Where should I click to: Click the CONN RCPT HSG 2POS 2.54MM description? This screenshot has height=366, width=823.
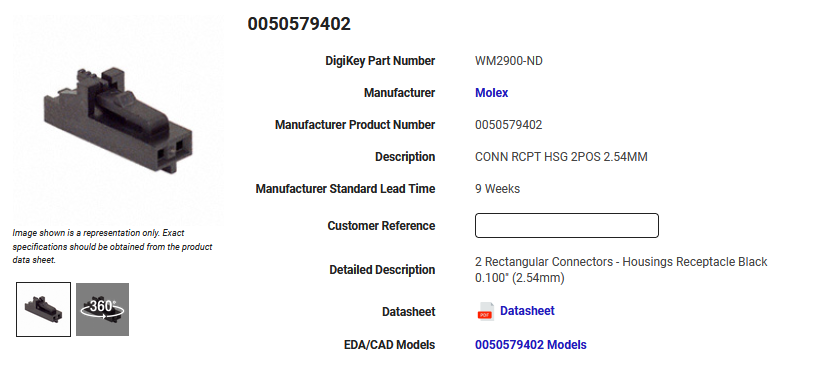[561, 157]
